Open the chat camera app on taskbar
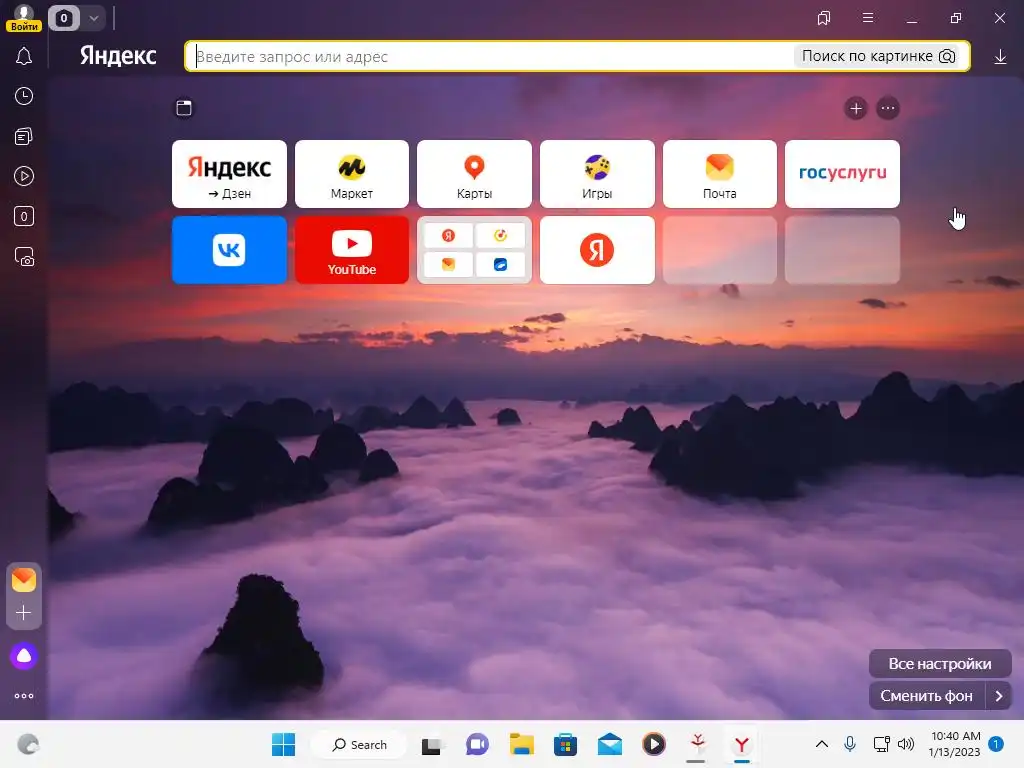 (477, 744)
